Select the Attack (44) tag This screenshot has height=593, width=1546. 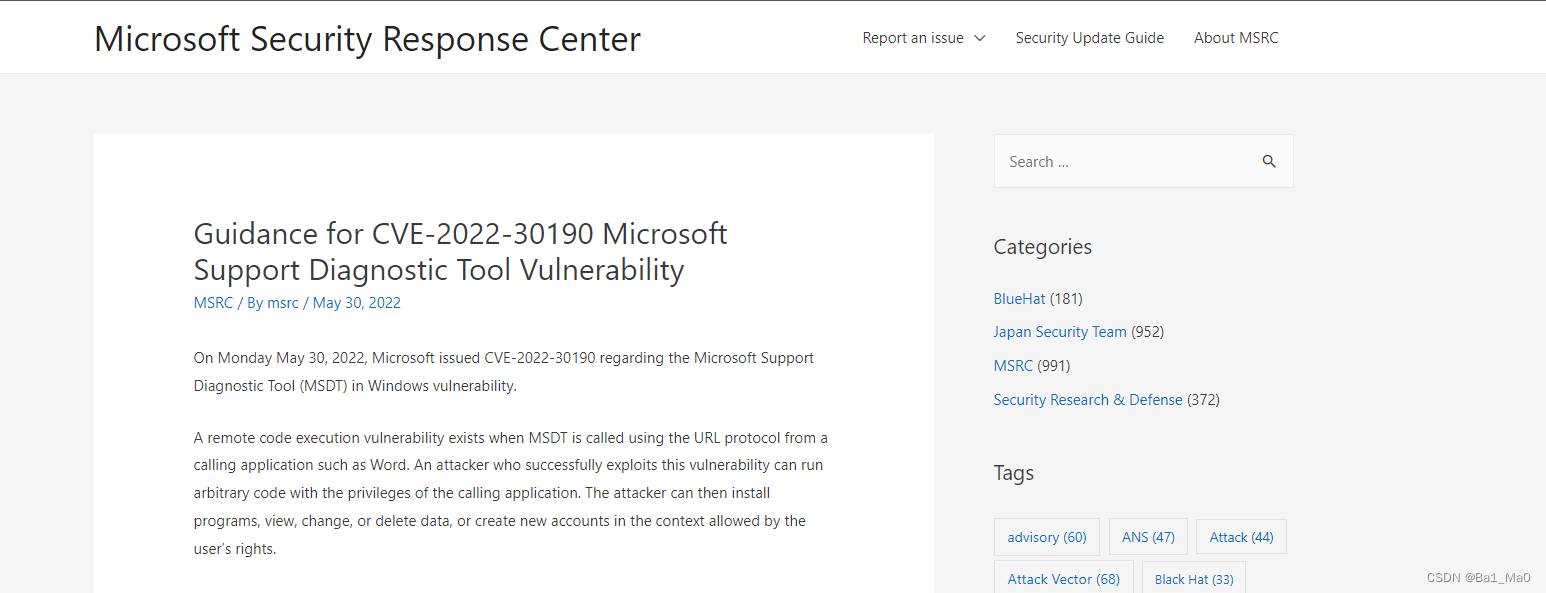(x=1241, y=537)
